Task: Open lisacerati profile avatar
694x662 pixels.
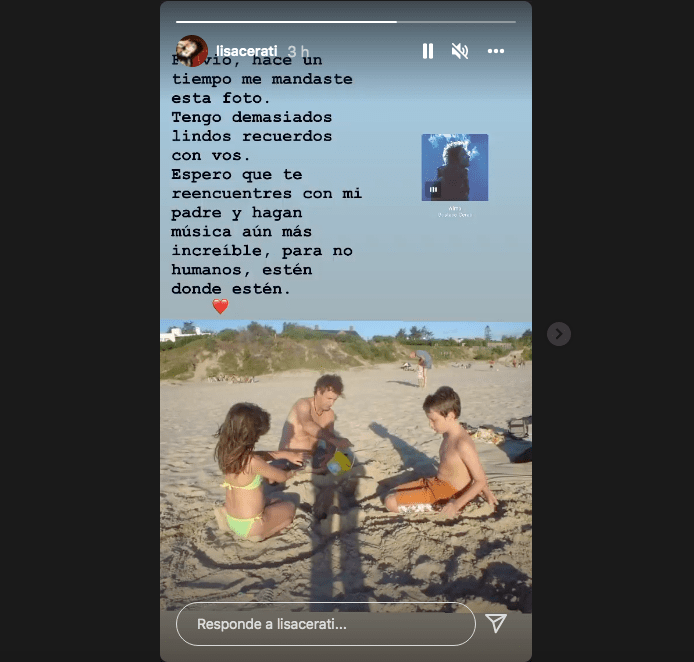Action: pos(192,51)
